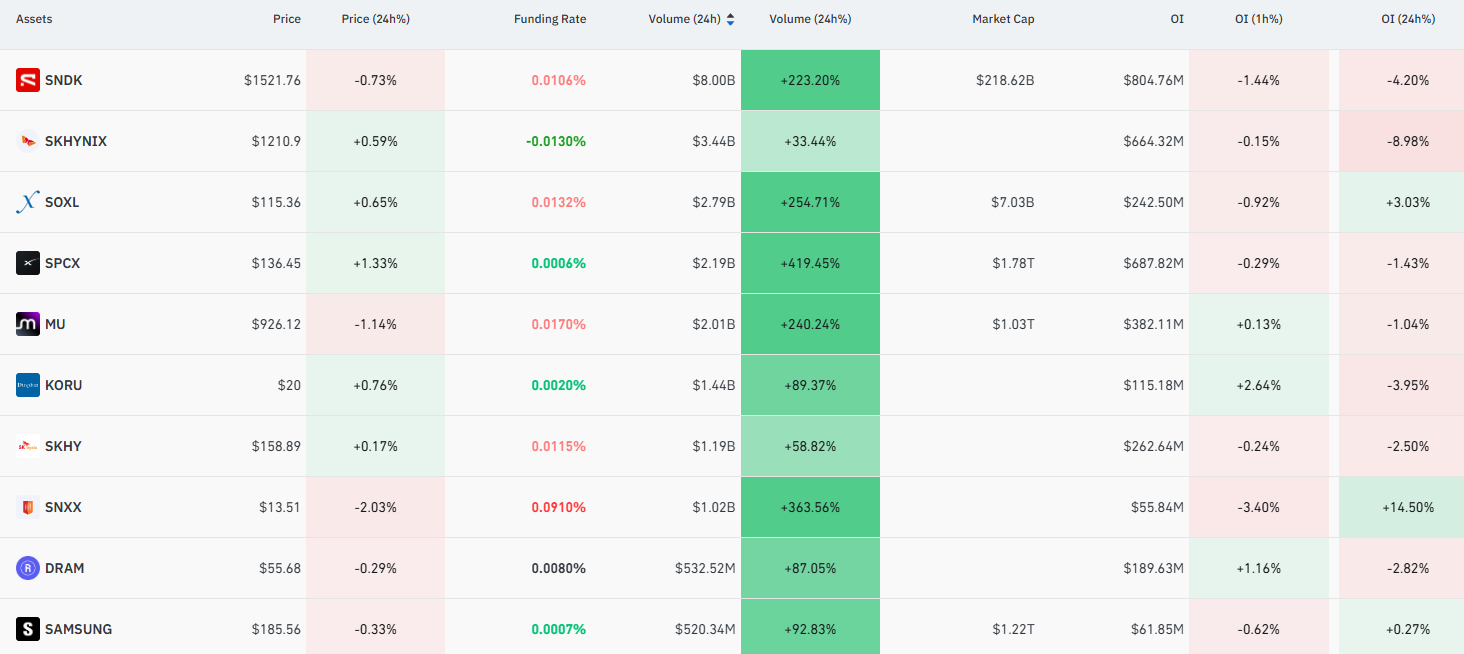
Task: Select the SNXX shield icon
Action: pyautogui.click(x=28, y=507)
